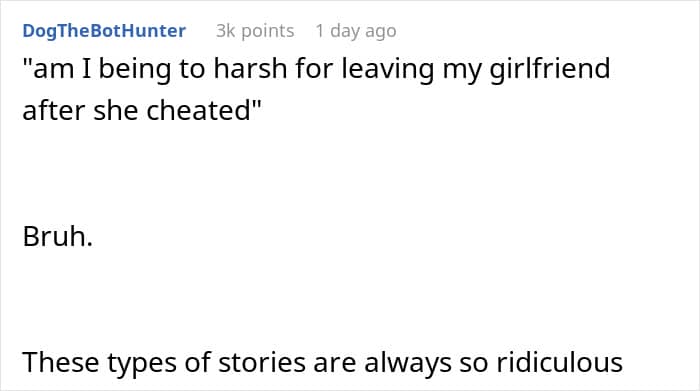Click the word "types" in the last line
700x391 pixels.
142,364
